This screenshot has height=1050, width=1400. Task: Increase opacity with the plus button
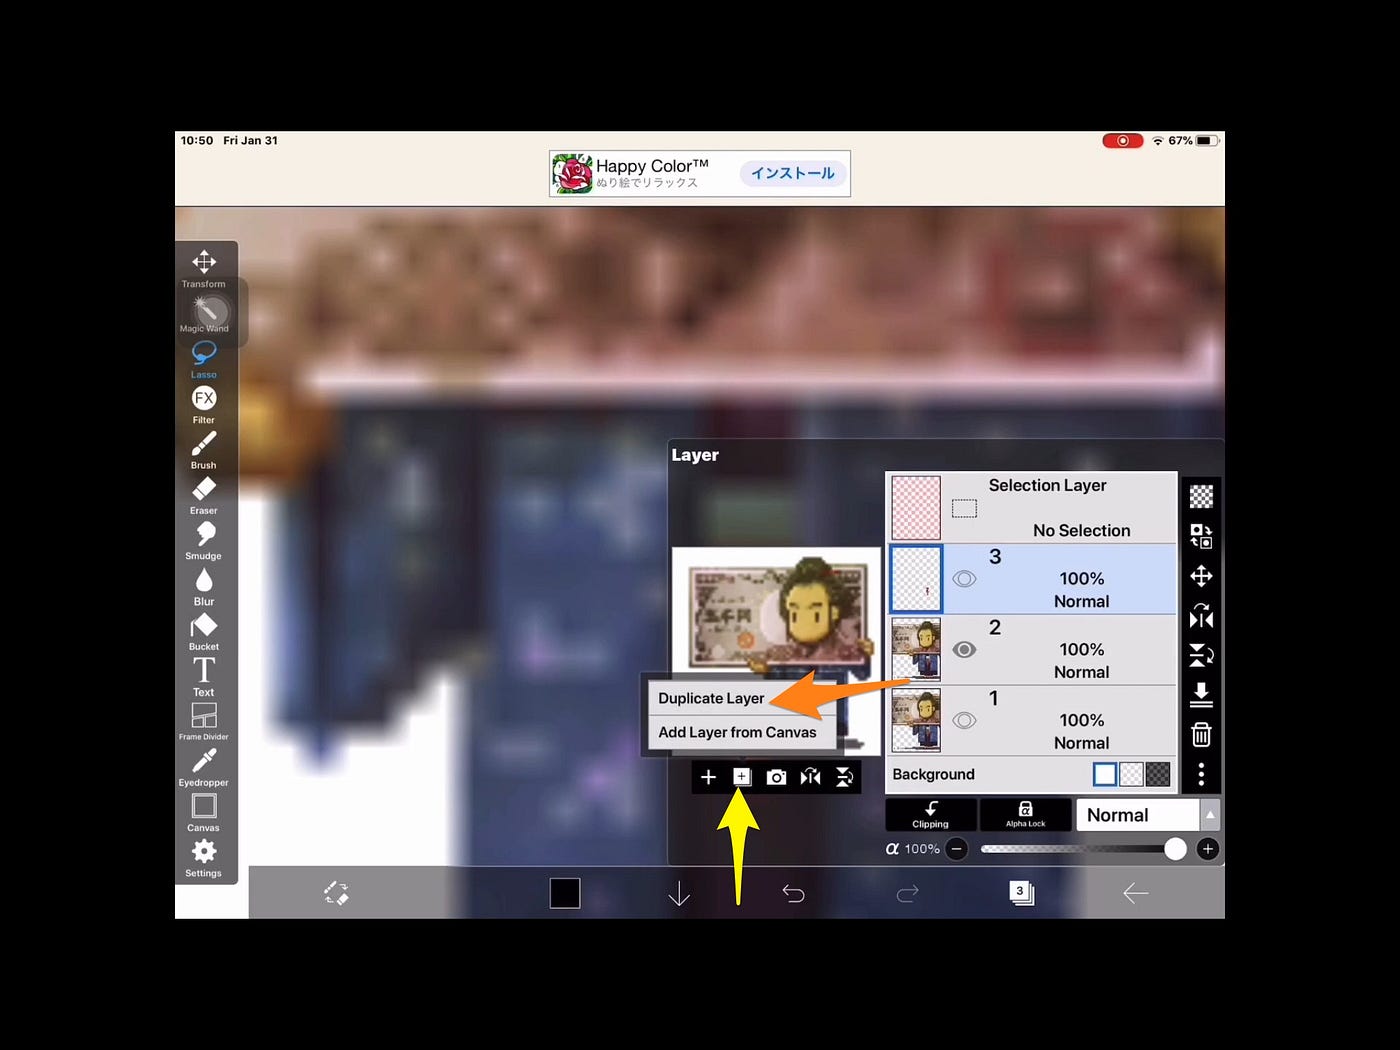point(1208,849)
